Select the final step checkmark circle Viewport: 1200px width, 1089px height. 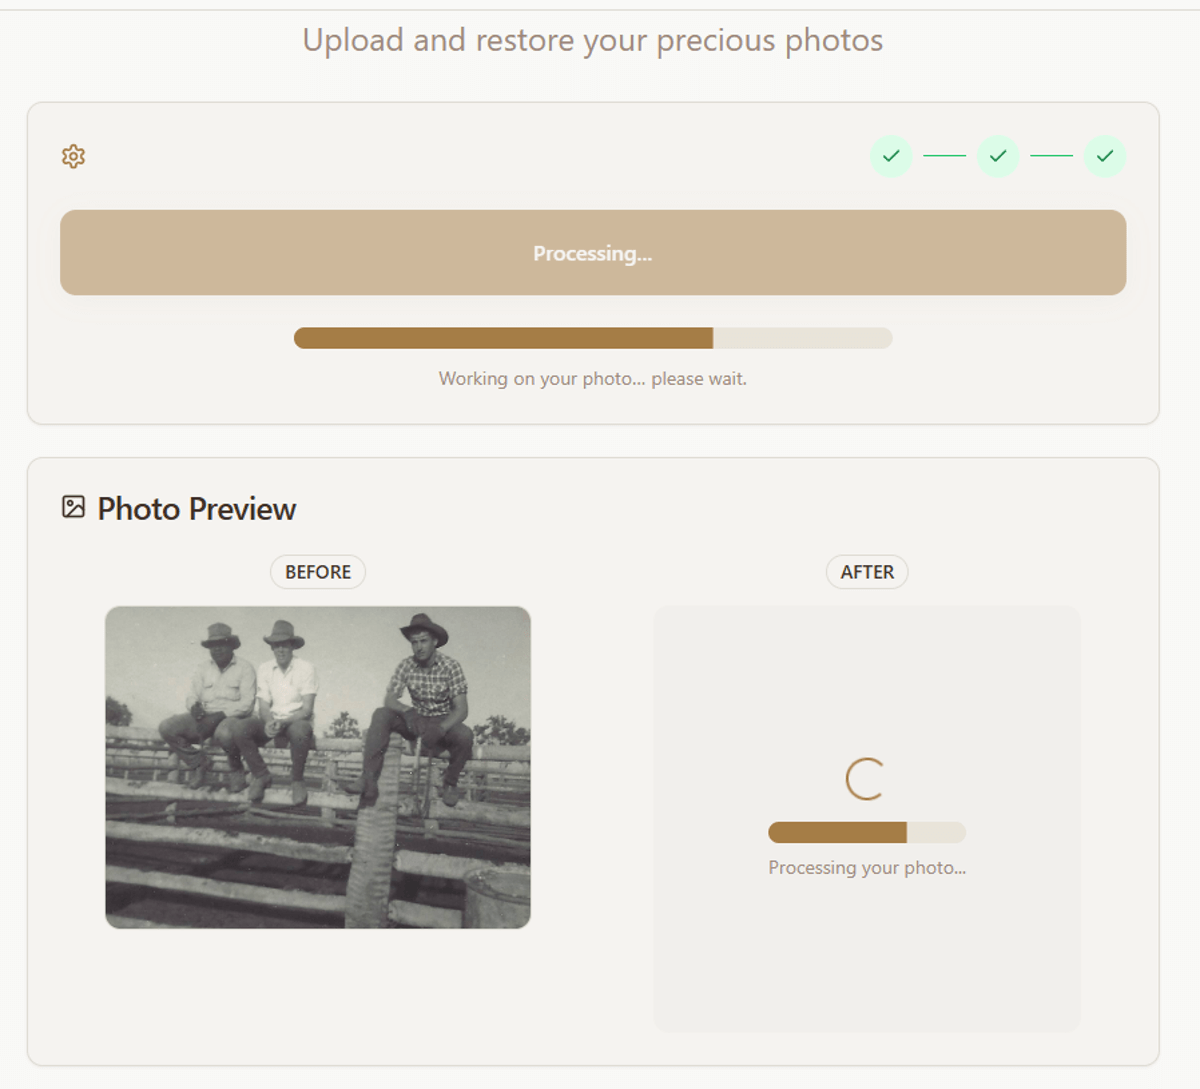click(1104, 156)
